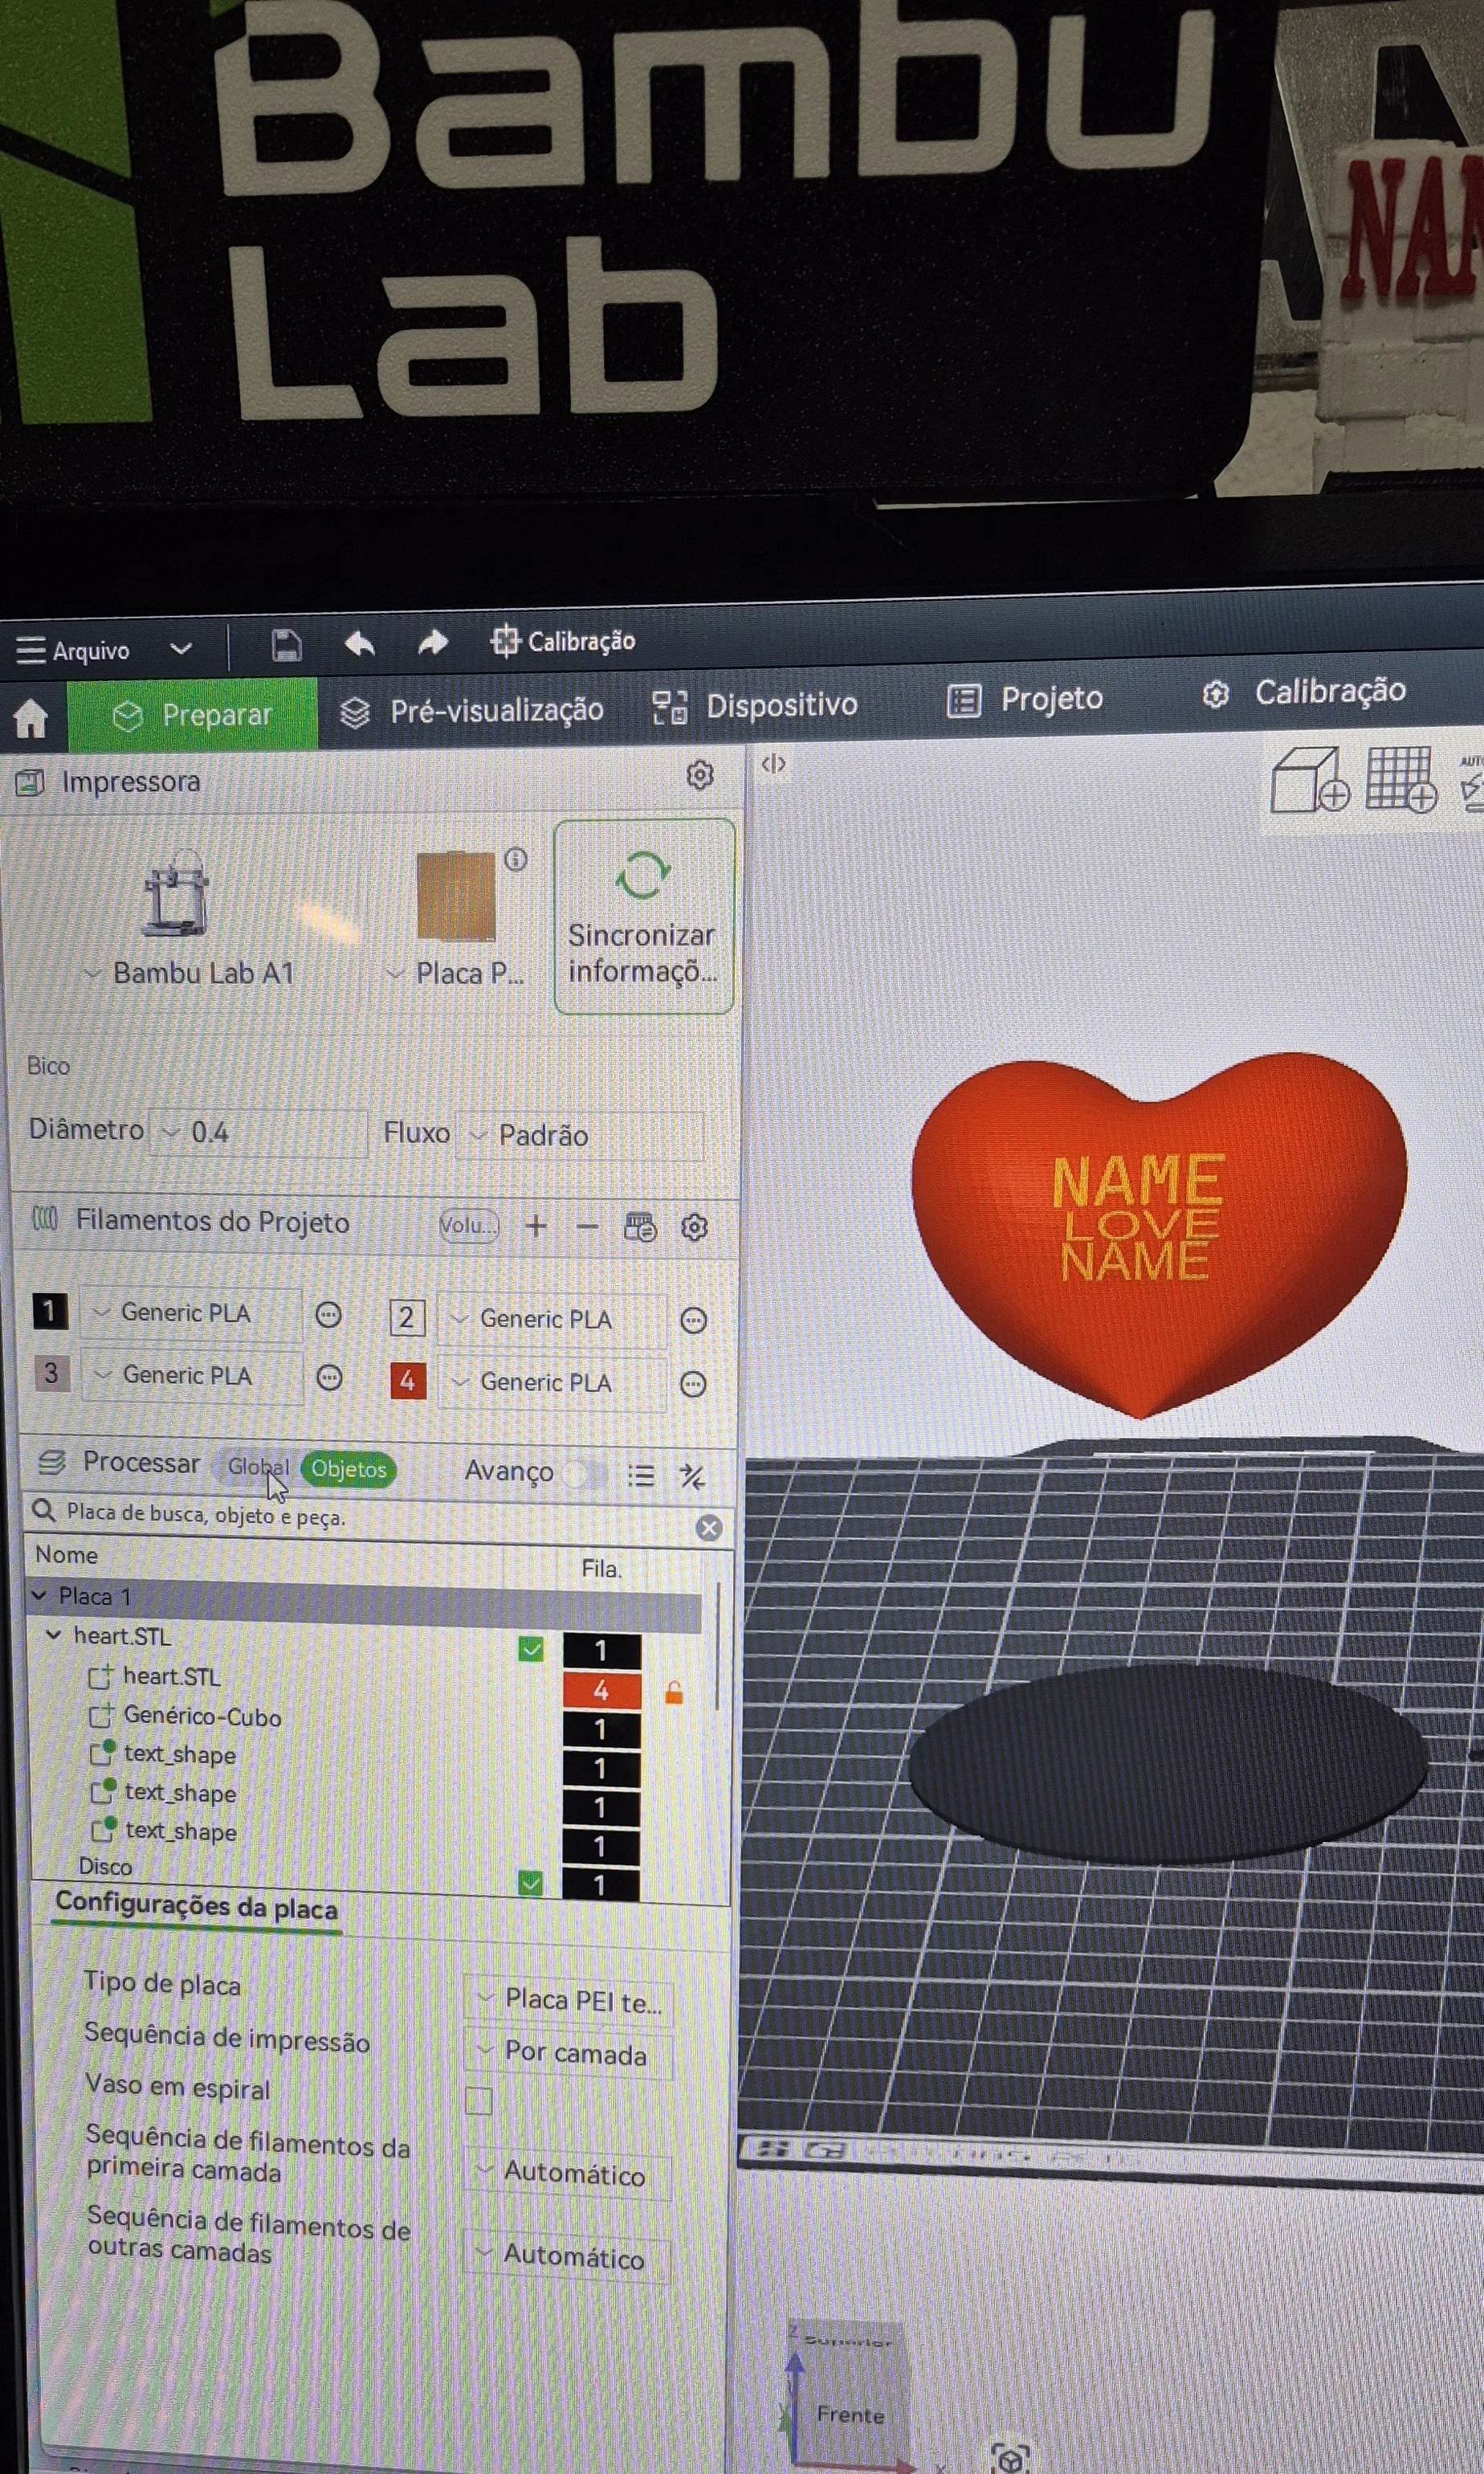Click the settings list icon next to Avanço
The image size is (1484, 2474).
pyautogui.click(x=641, y=1475)
